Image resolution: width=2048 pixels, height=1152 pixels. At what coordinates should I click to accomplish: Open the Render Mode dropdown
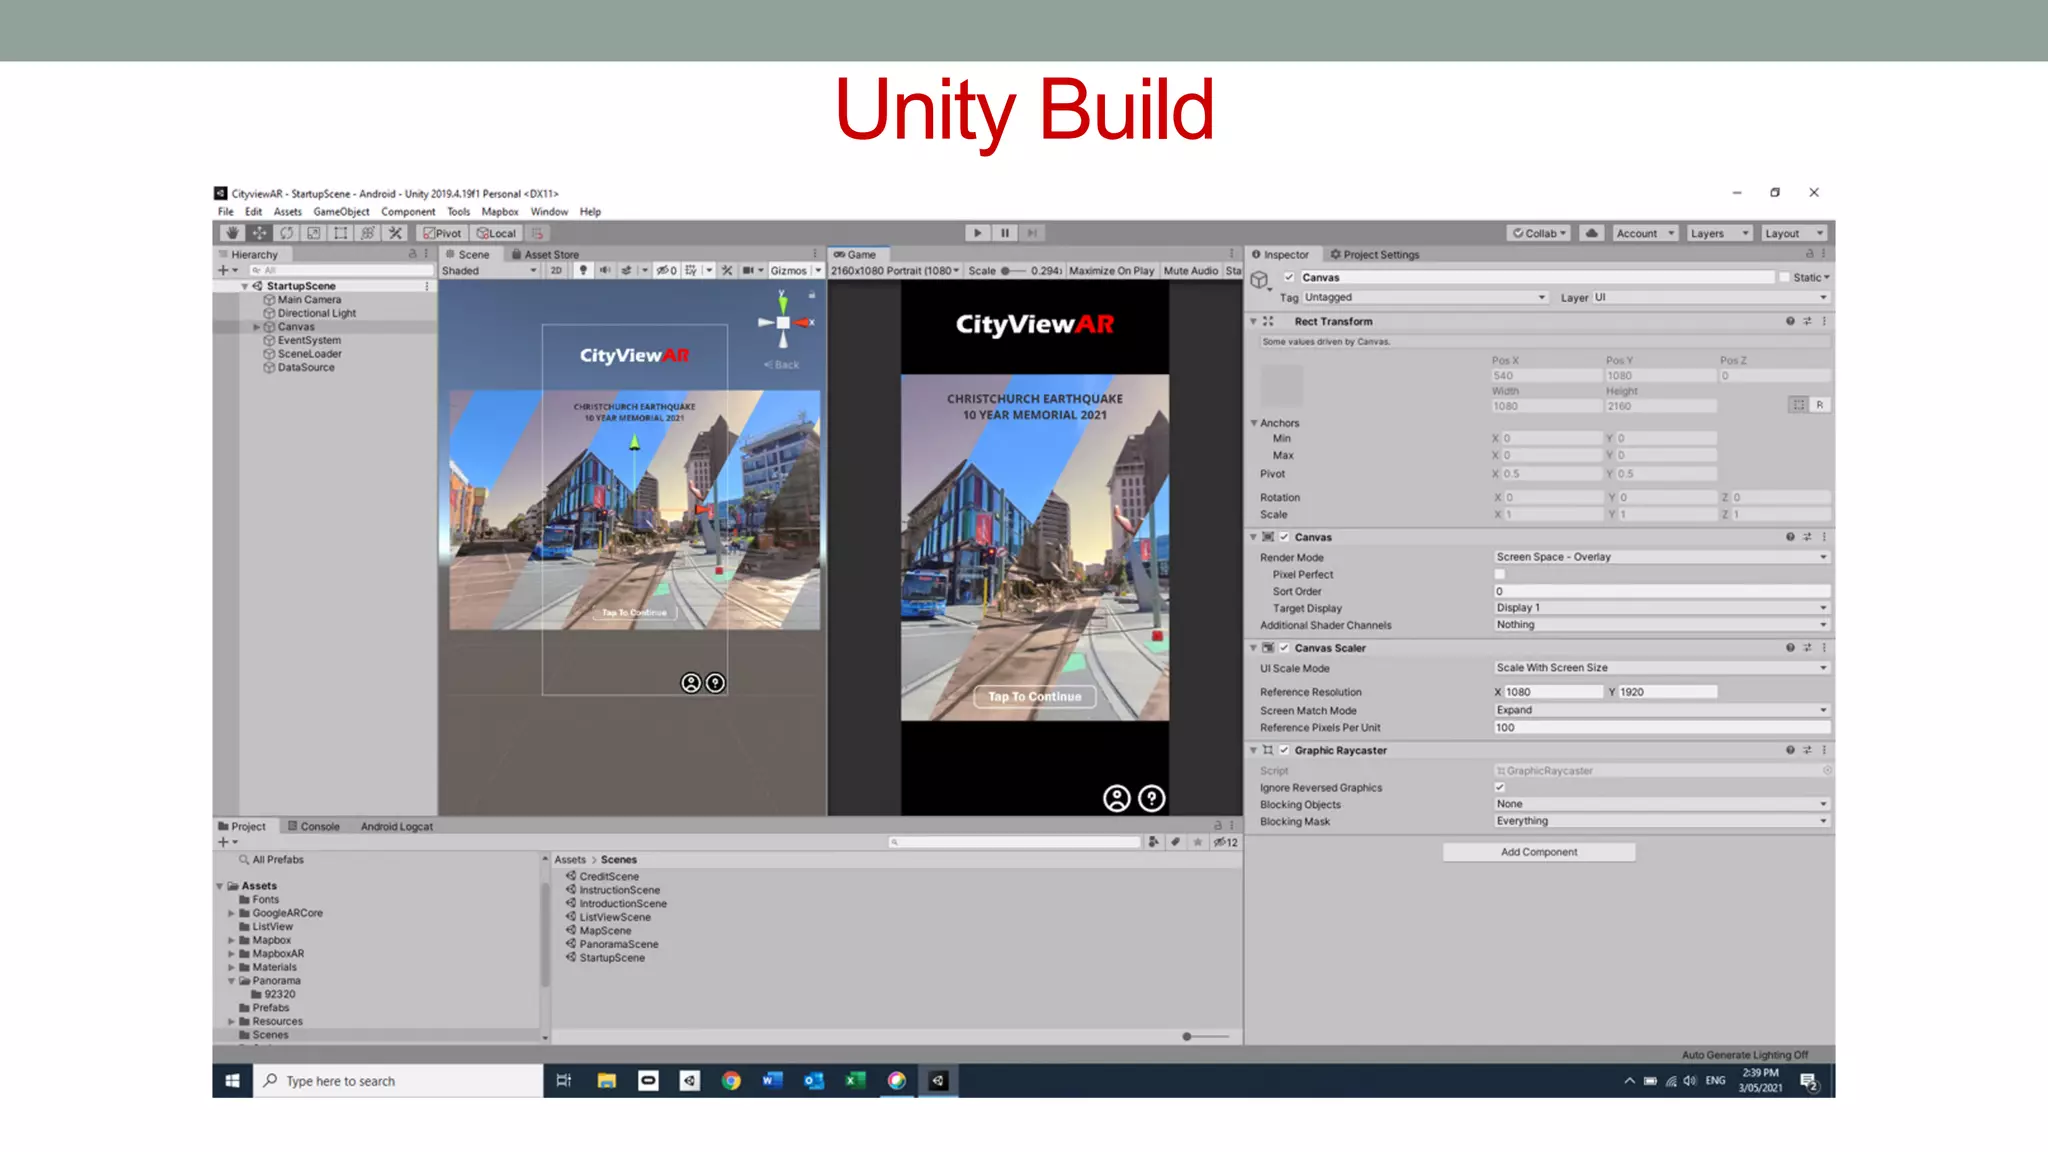[x=1660, y=557]
